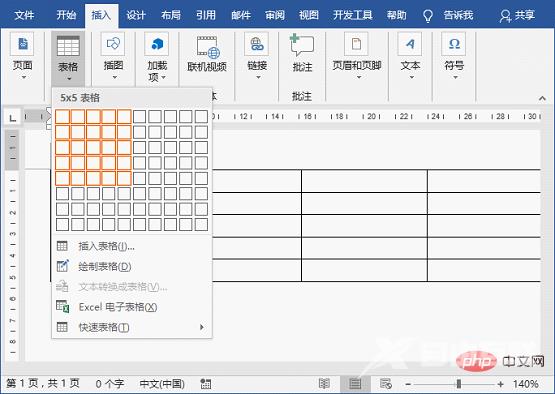Switch to the 设计 (Design) tab
The width and height of the screenshot is (555, 394).
(x=136, y=15)
